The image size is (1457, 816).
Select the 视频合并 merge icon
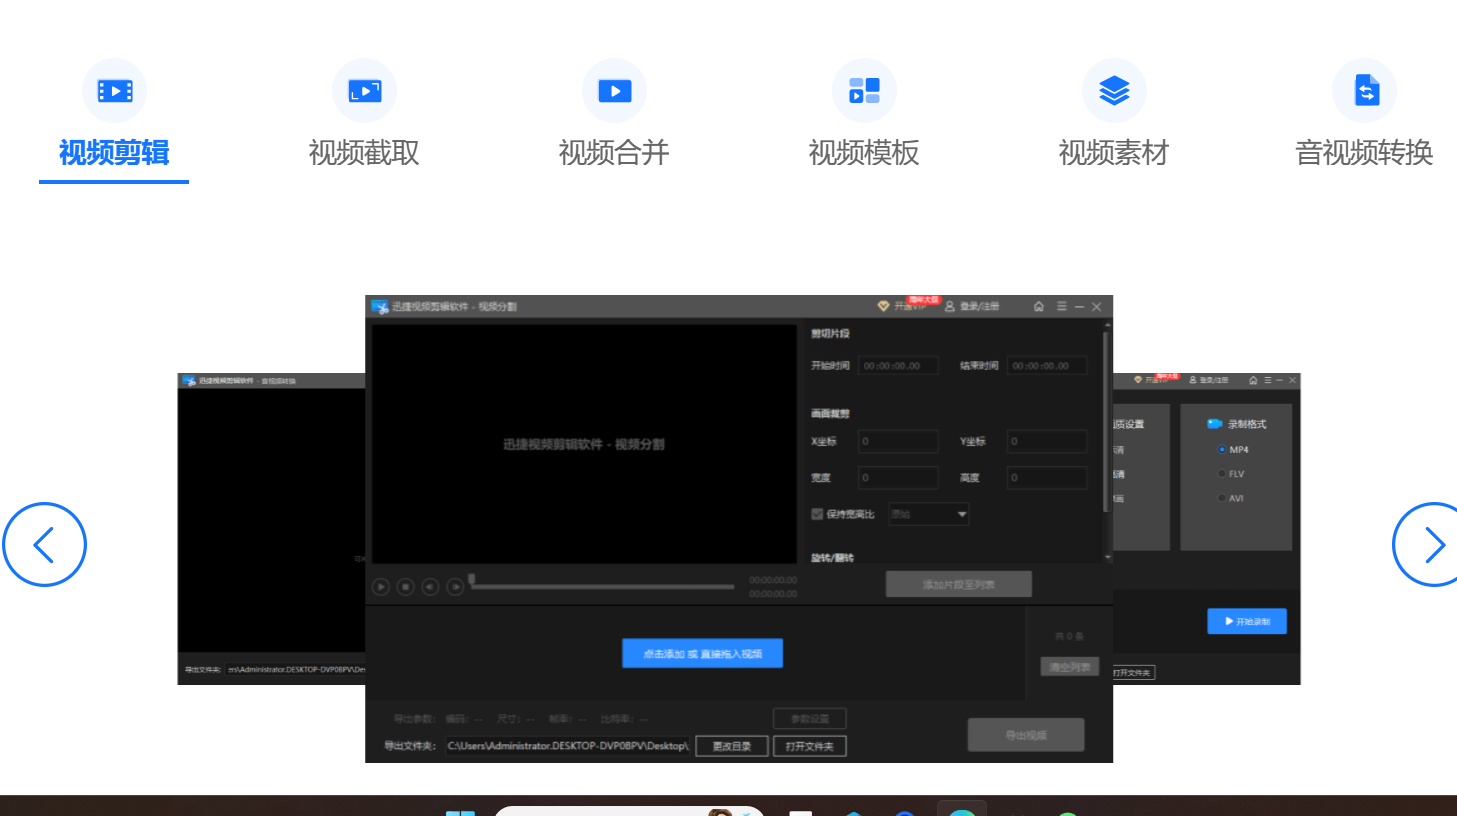coord(614,90)
